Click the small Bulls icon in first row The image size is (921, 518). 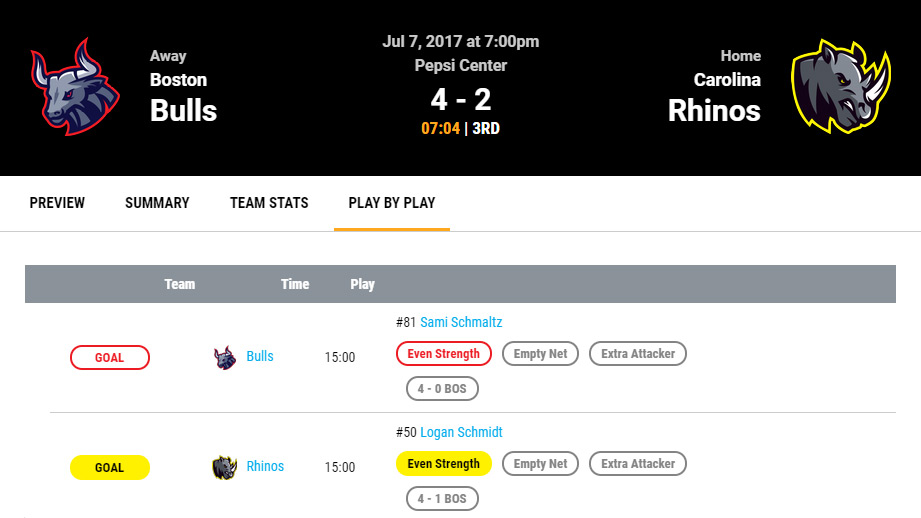(x=225, y=357)
